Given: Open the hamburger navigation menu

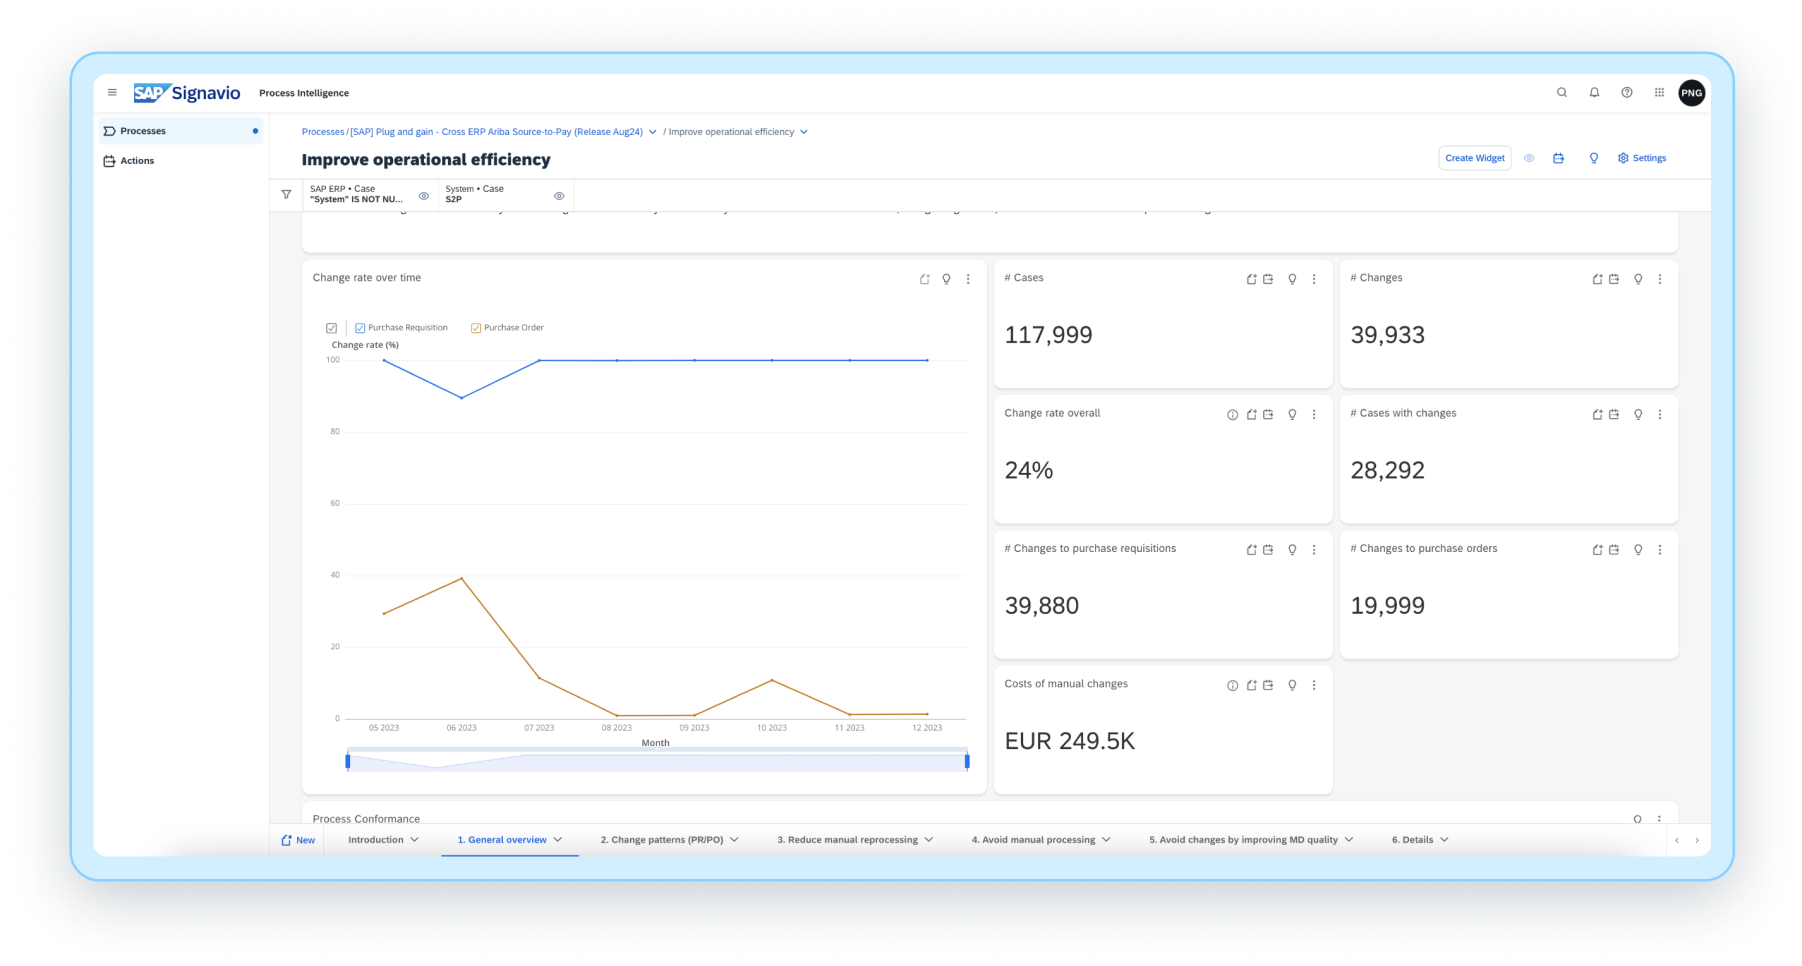Looking at the screenshot, I should pyautogui.click(x=112, y=93).
